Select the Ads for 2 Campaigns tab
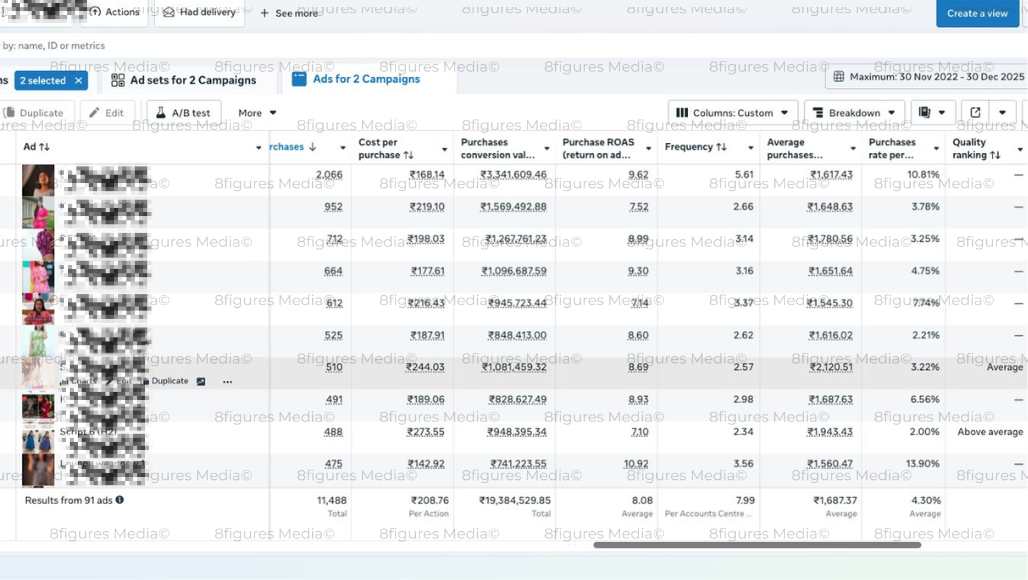 point(356,79)
